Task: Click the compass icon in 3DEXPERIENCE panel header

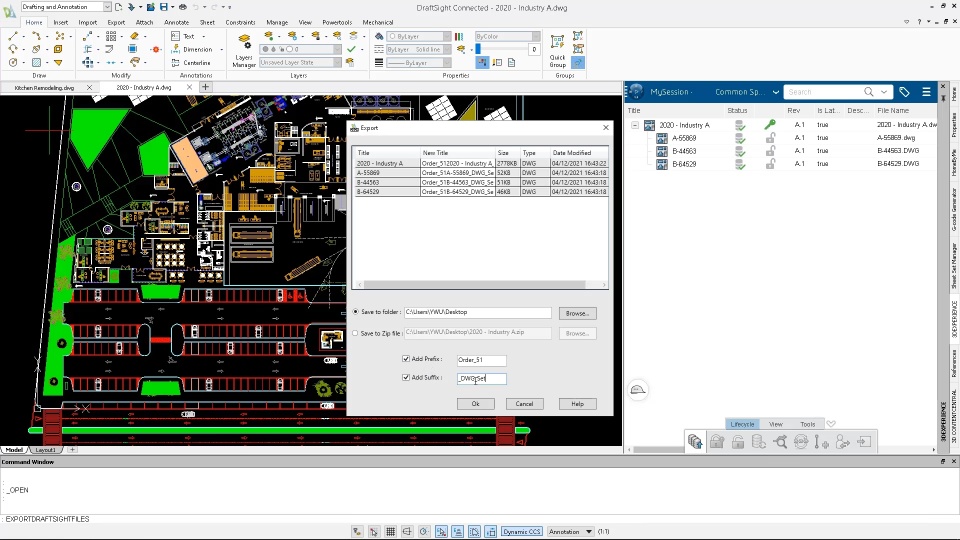Action: coord(636,92)
